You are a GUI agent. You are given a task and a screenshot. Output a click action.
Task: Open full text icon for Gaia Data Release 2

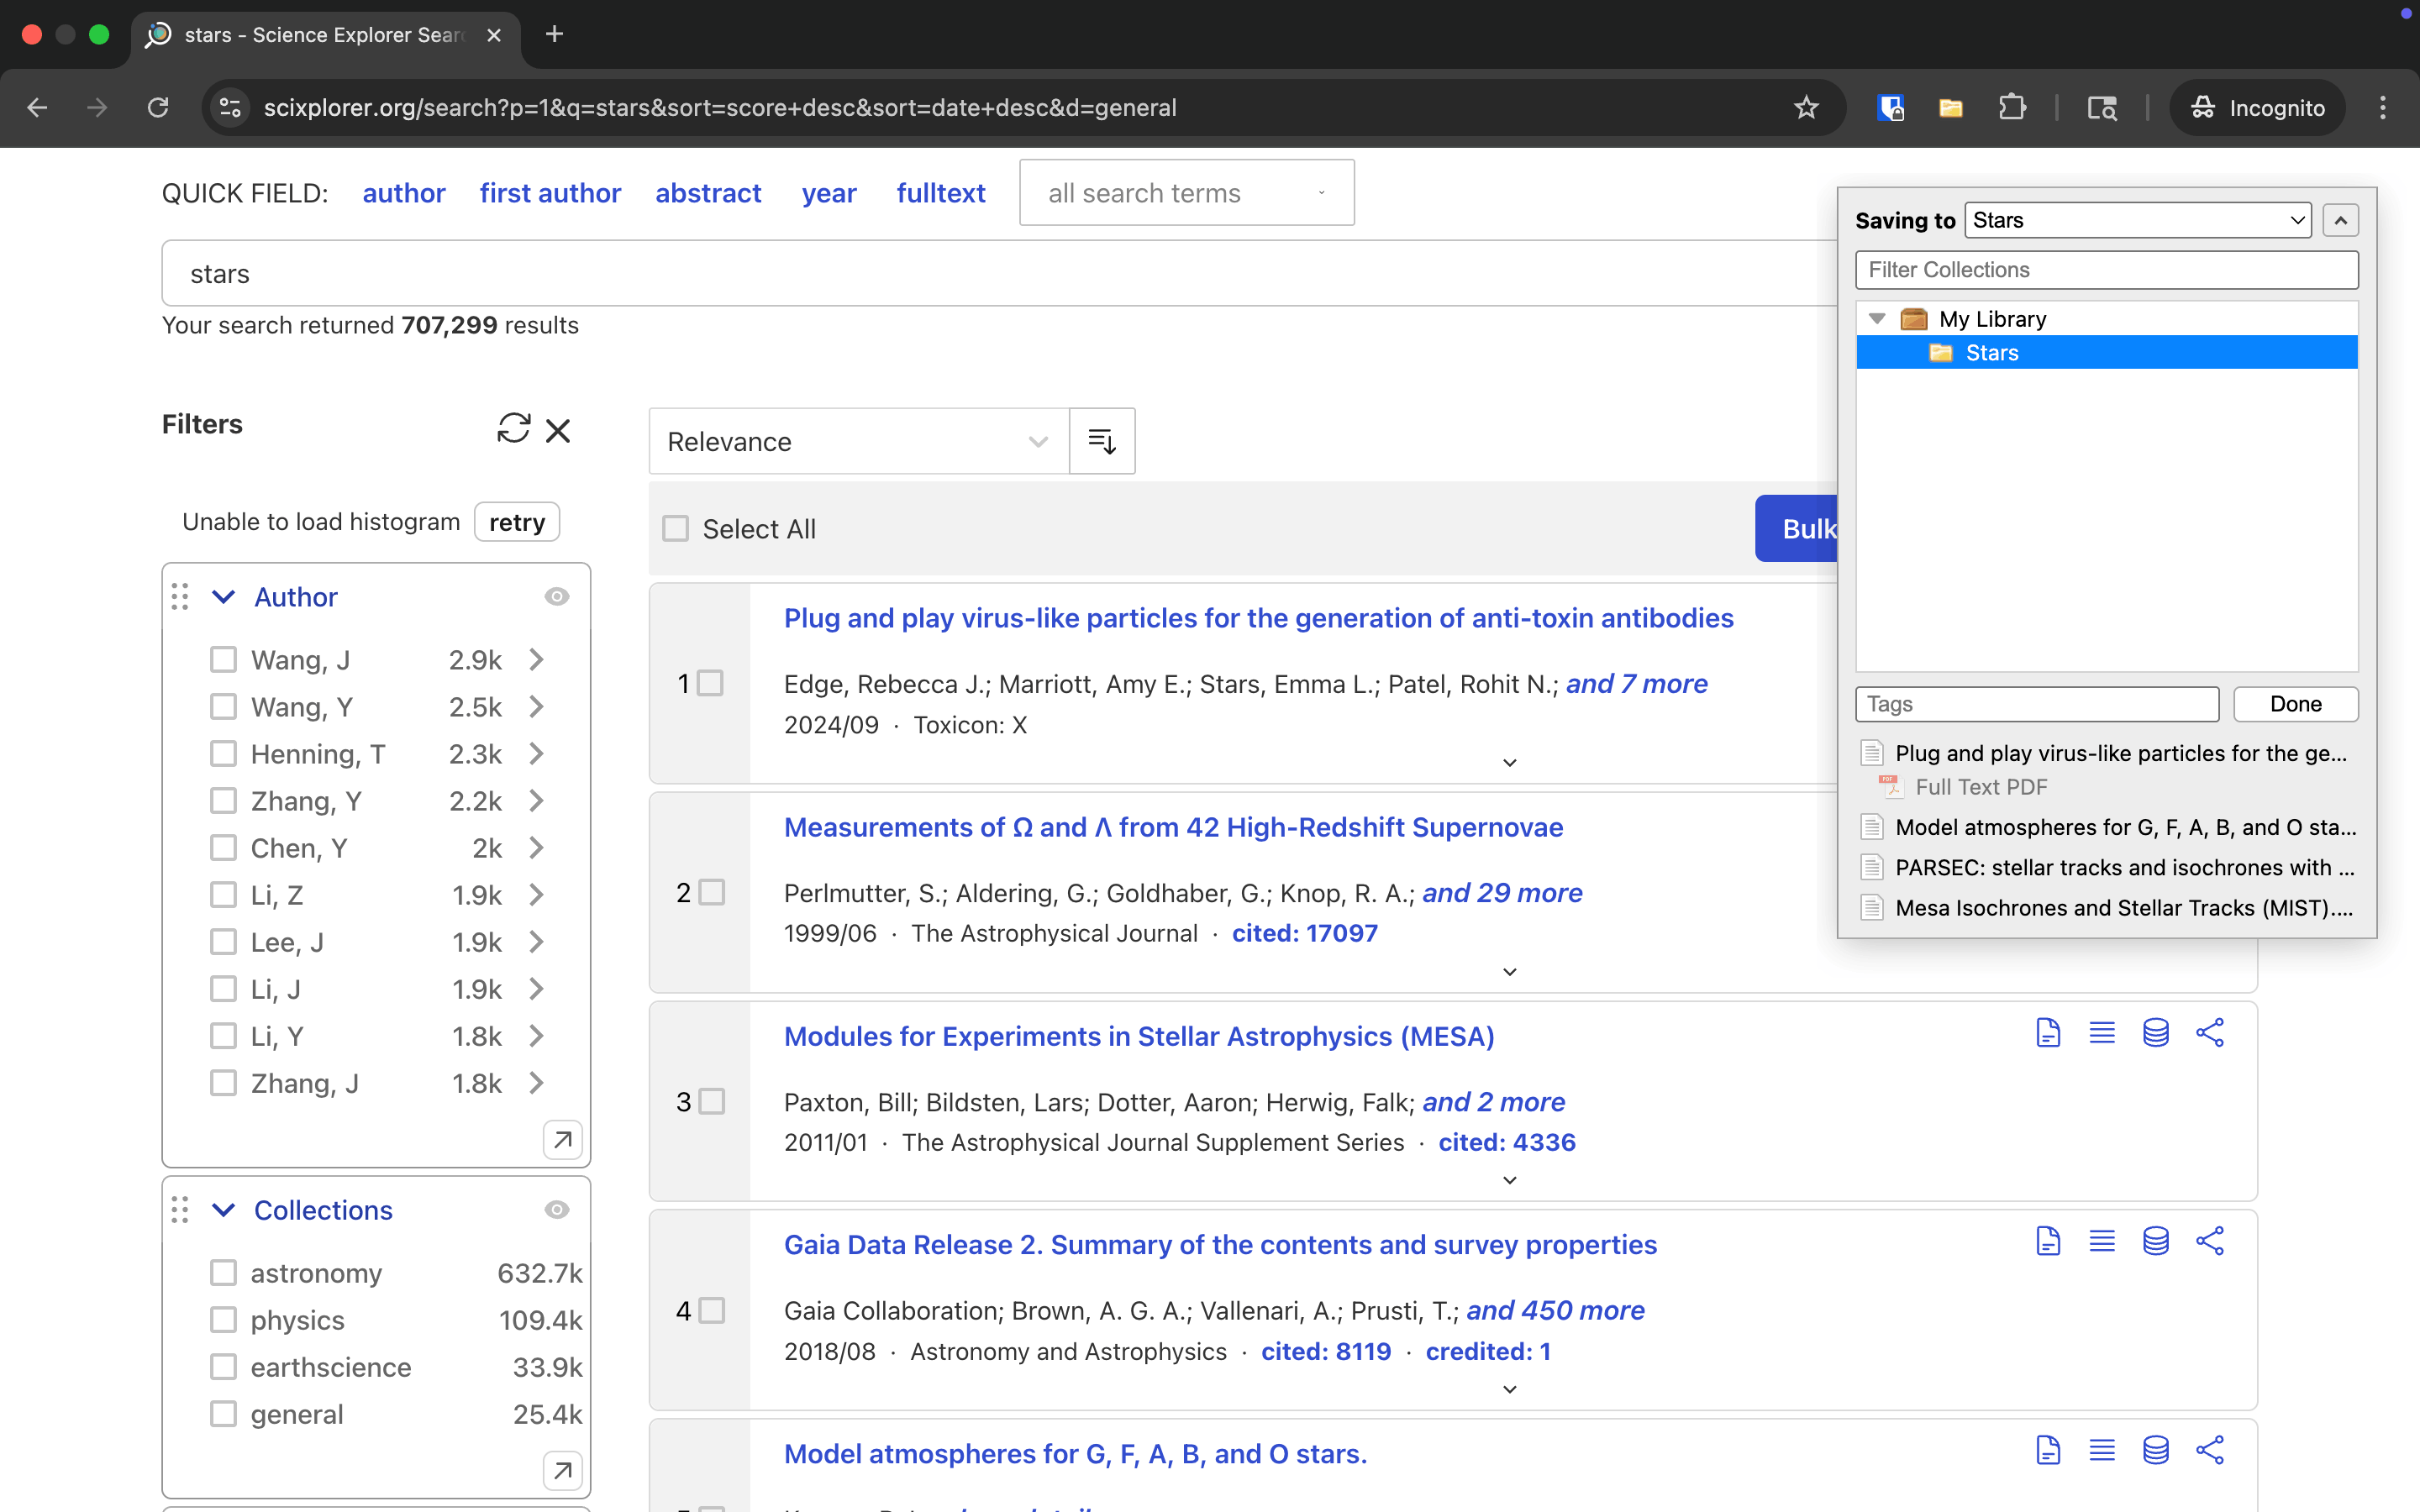tap(2048, 1242)
